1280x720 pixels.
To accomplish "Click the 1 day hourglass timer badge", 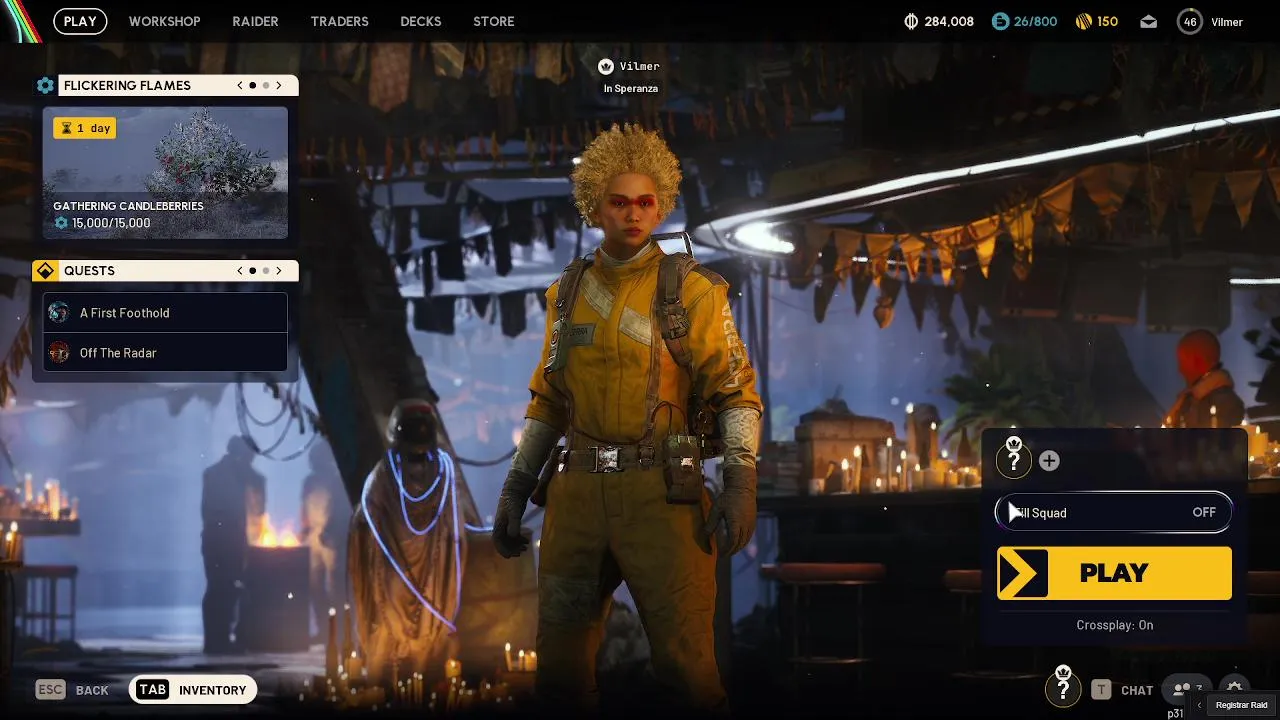I will point(84,128).
